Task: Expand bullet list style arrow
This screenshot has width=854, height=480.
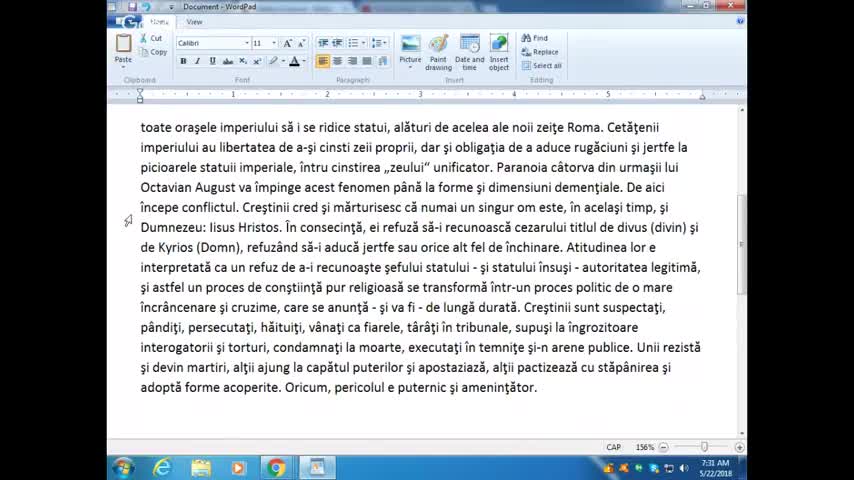Action: tap(363, 43)
